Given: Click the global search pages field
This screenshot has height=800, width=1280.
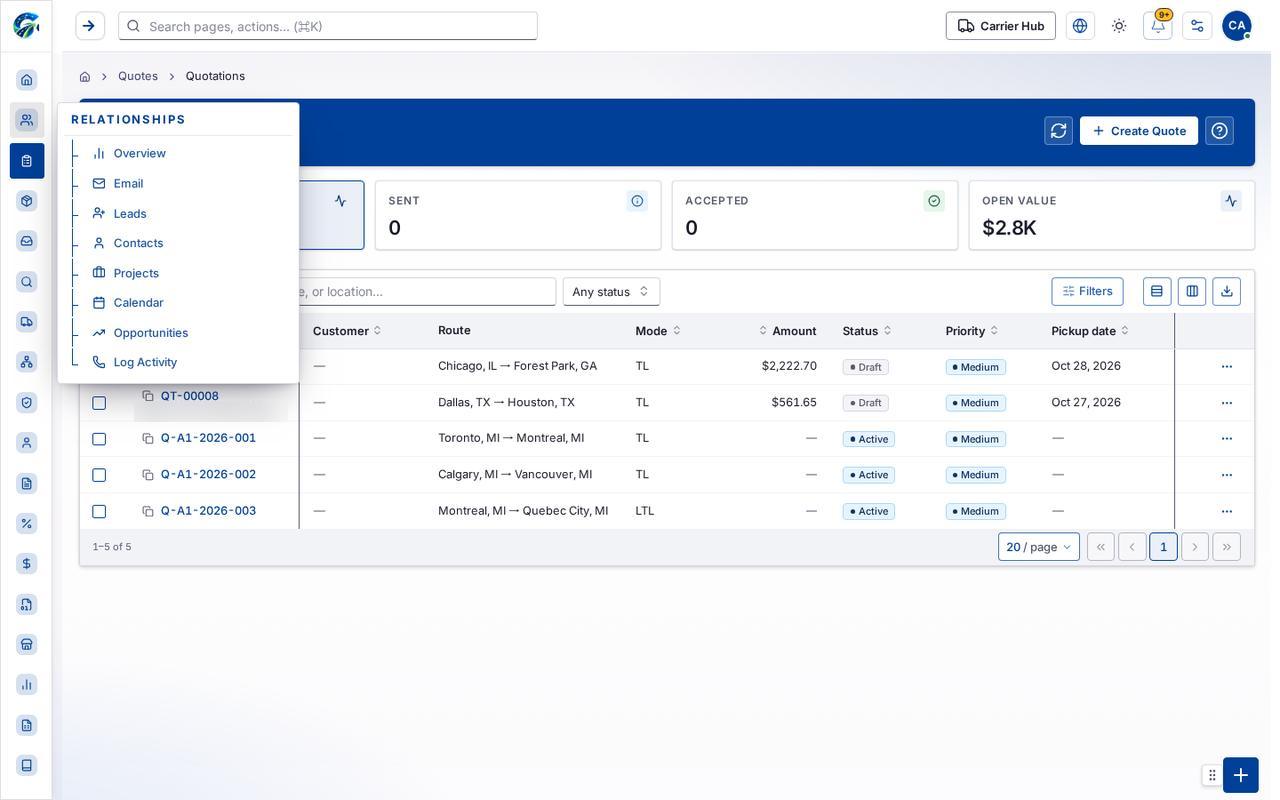Looking at the screenshot, I should 328,26.
